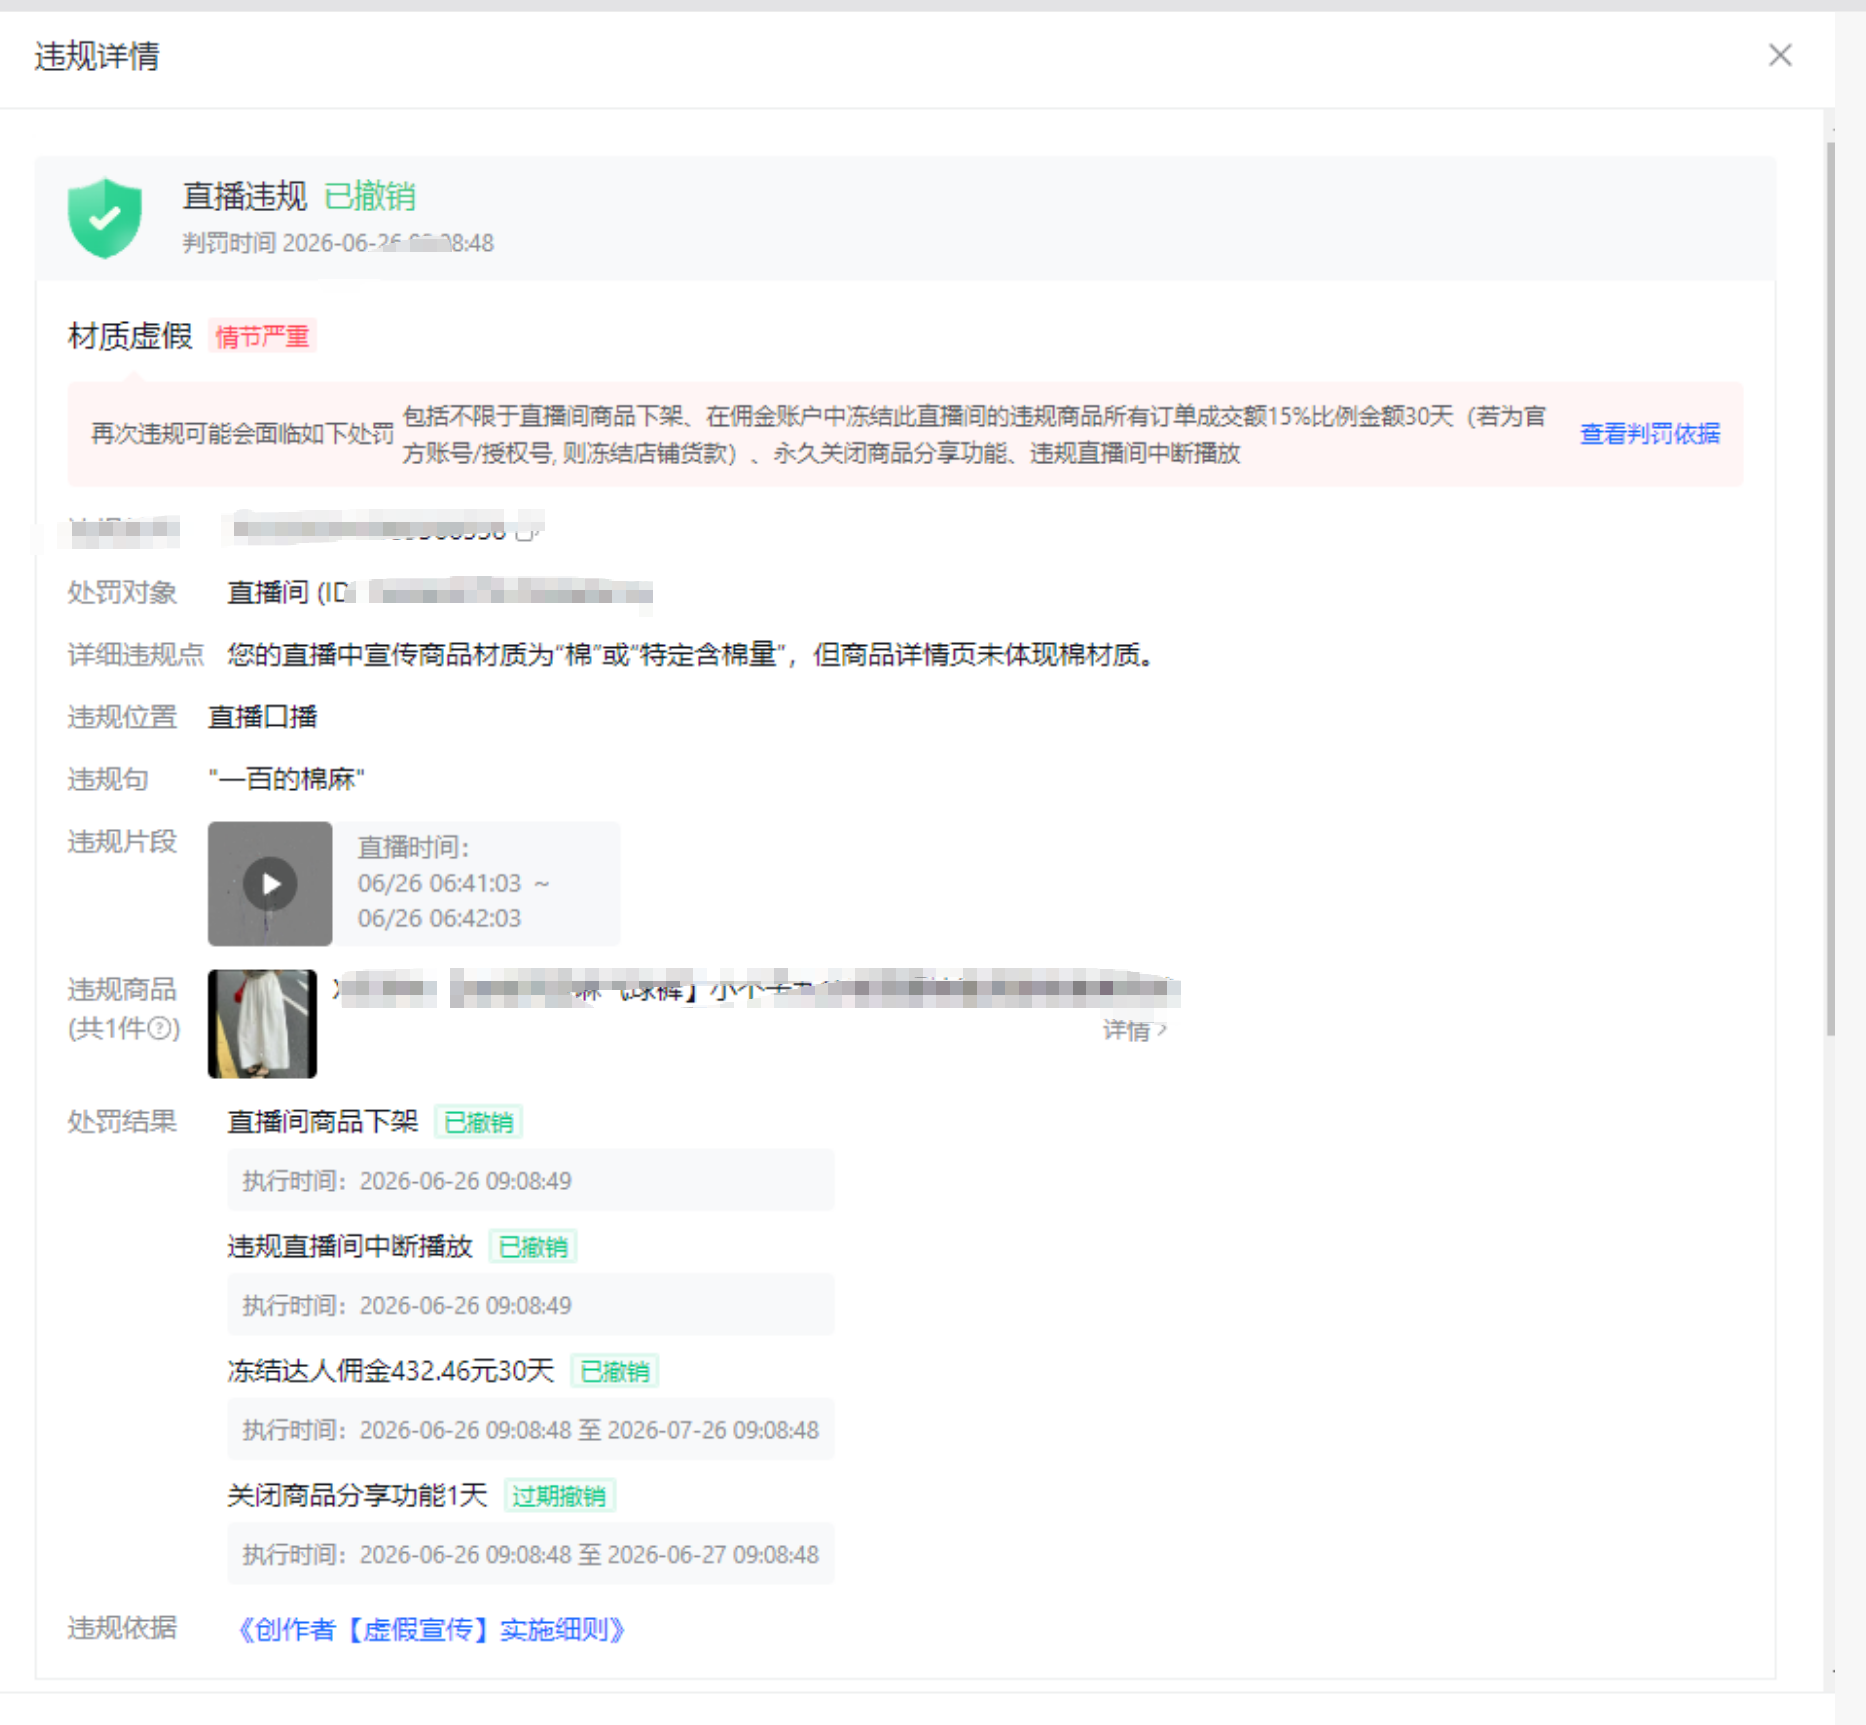Open the 查看判罚依据 link
1866x1725 pixels.
[1650, 433]
